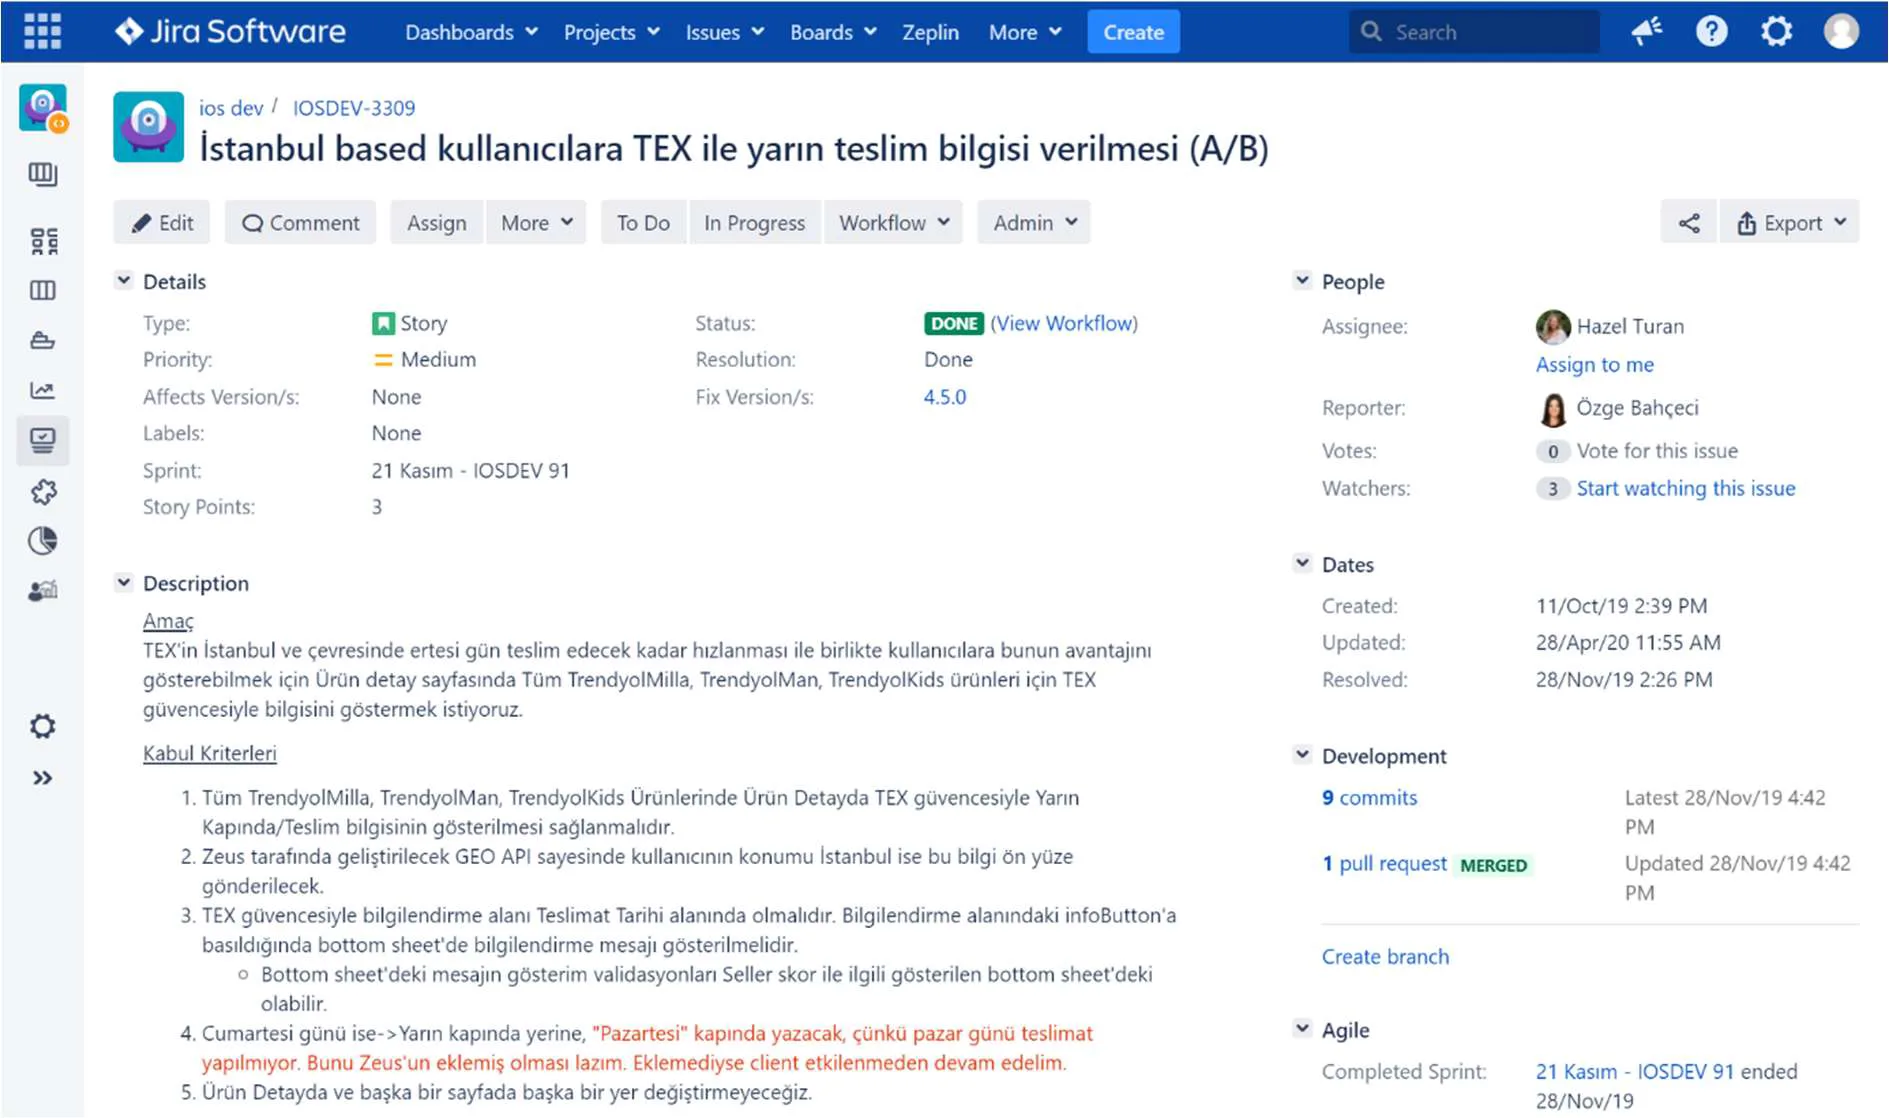Open fix version 4.5.0 link
Viewport: 1889px width, 1118px height.
tap(945, 397)
